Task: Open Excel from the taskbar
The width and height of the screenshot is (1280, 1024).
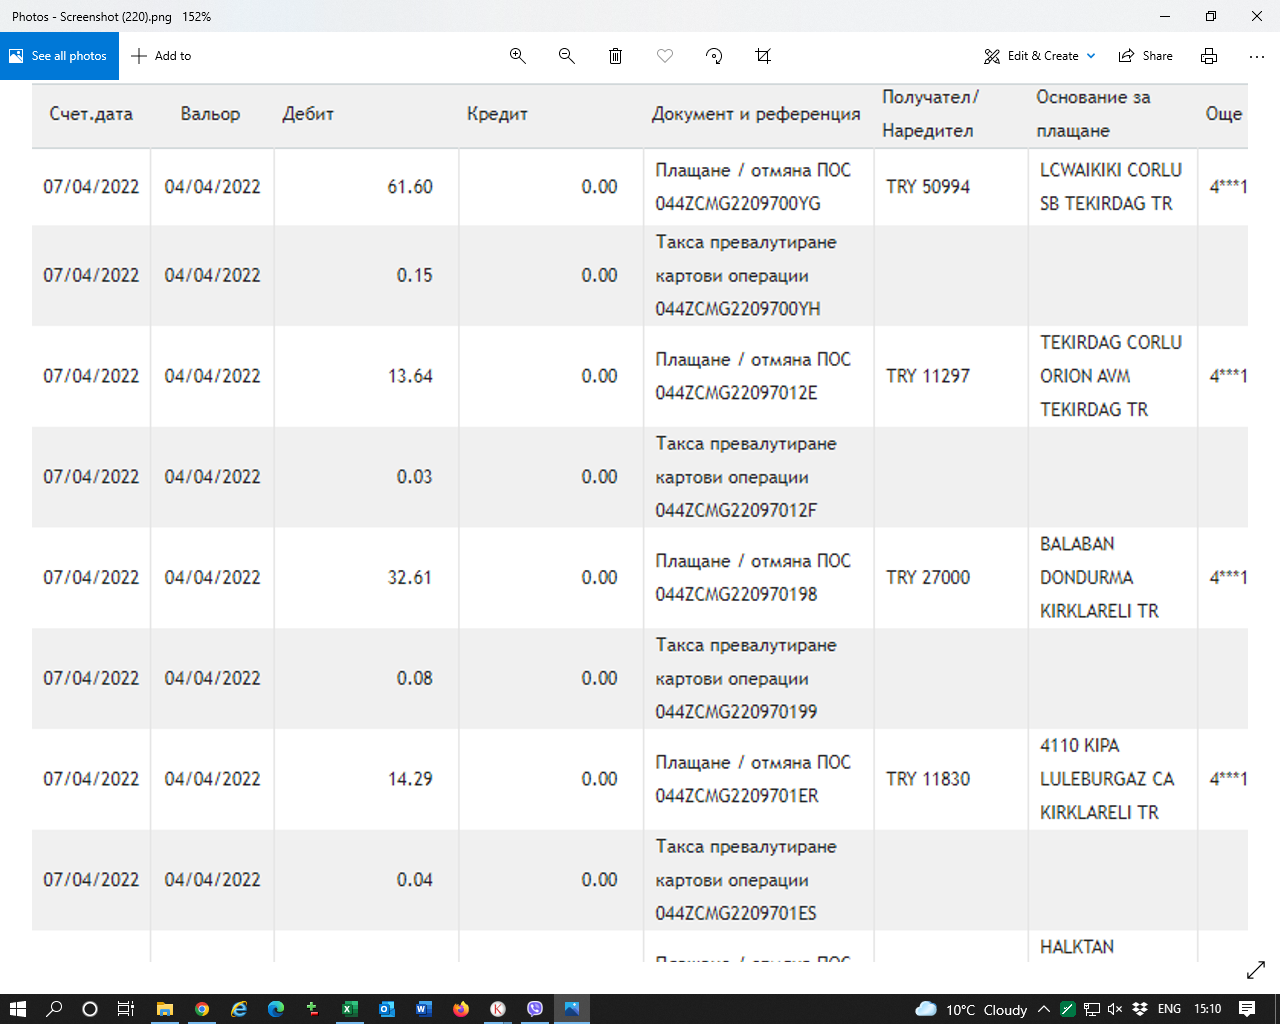Action: point(349,1009)
